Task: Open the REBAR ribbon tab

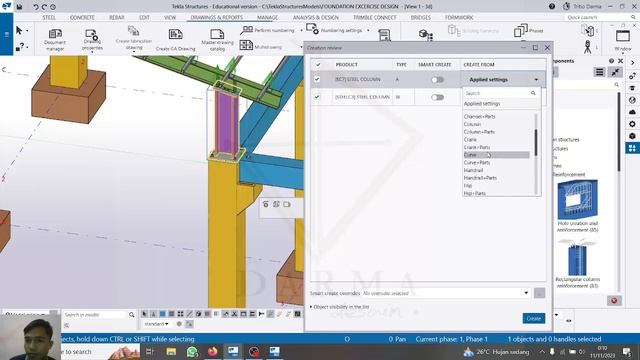Action: coord(116,18)
